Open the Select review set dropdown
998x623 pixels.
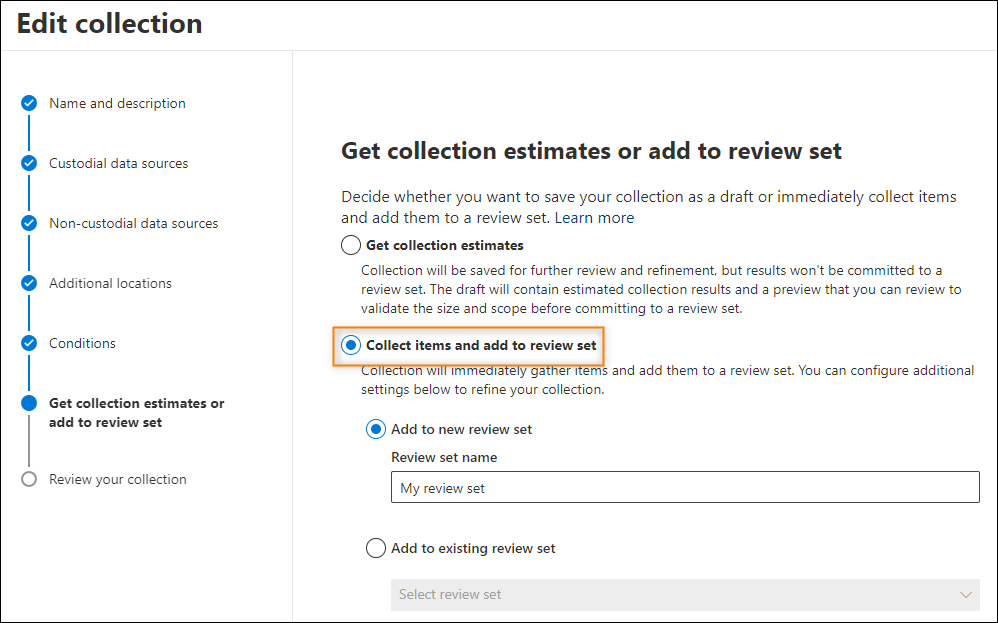pyautogui.click(x=685, y=594)
